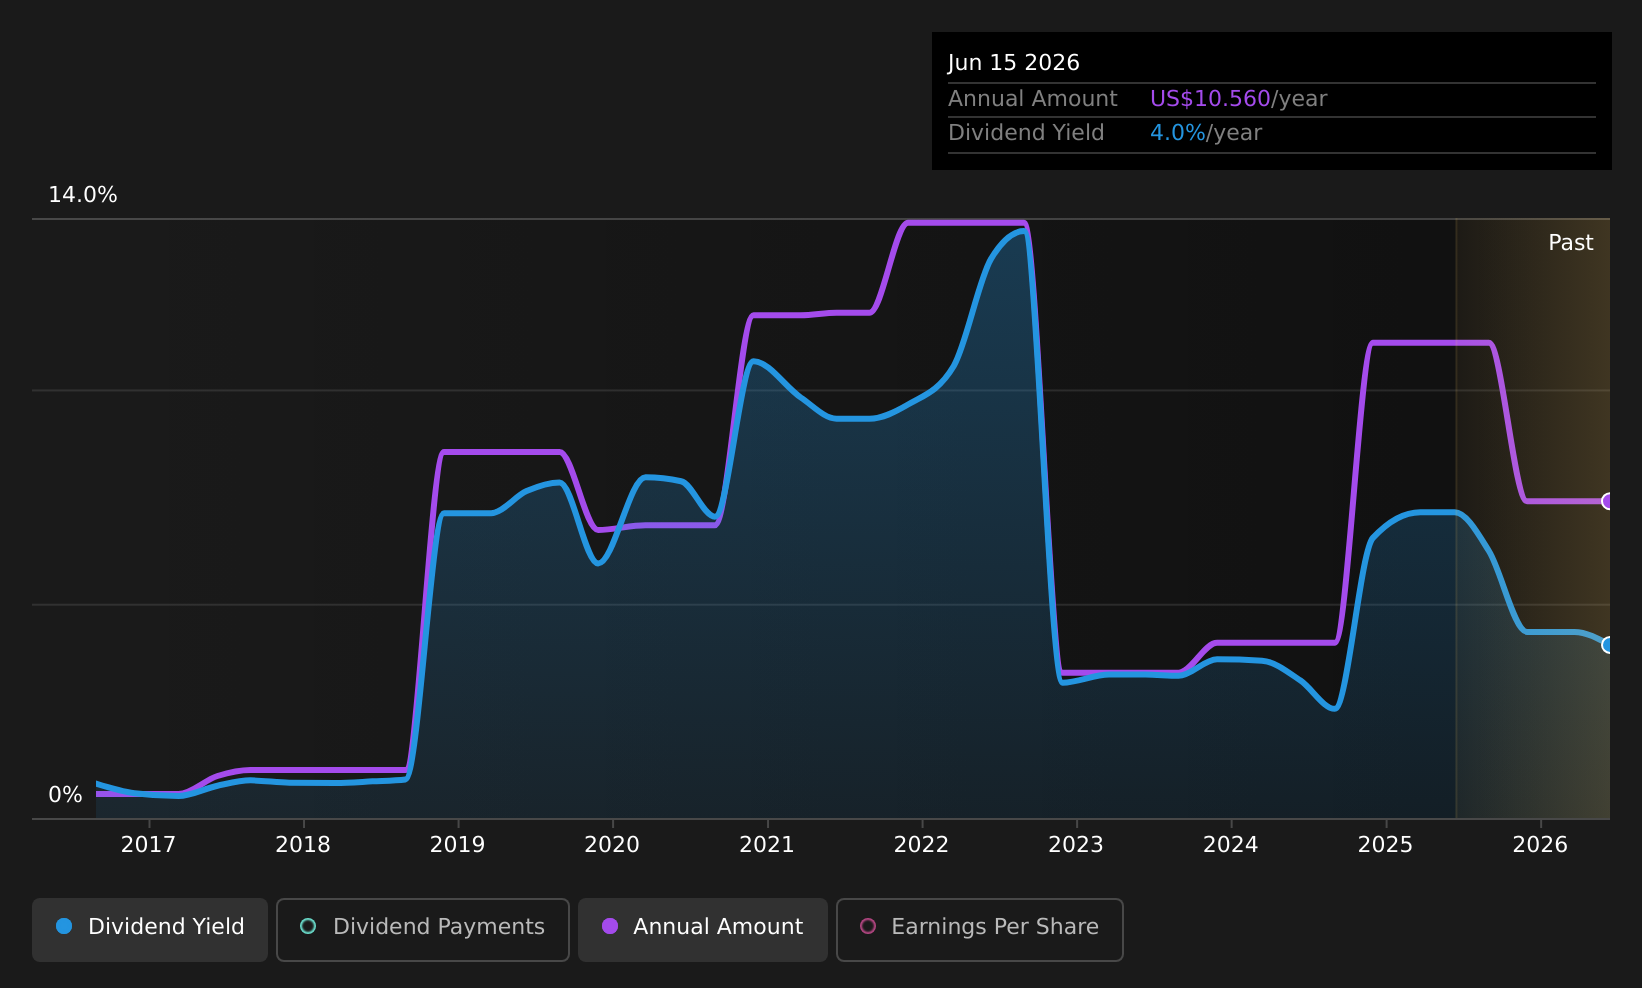Click the 2024 x-axis label
1642x988 pixels.
[x=1231, y=845]
